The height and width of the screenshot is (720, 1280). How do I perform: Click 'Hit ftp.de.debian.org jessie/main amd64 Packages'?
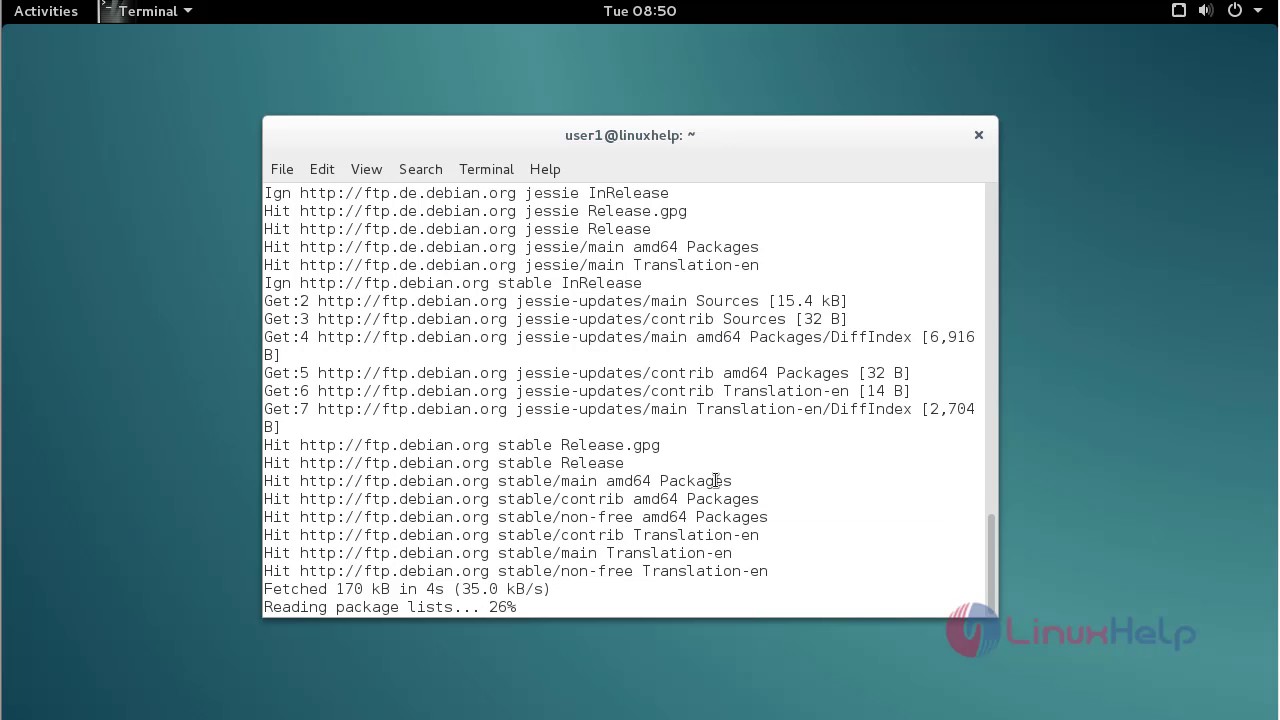511,247
